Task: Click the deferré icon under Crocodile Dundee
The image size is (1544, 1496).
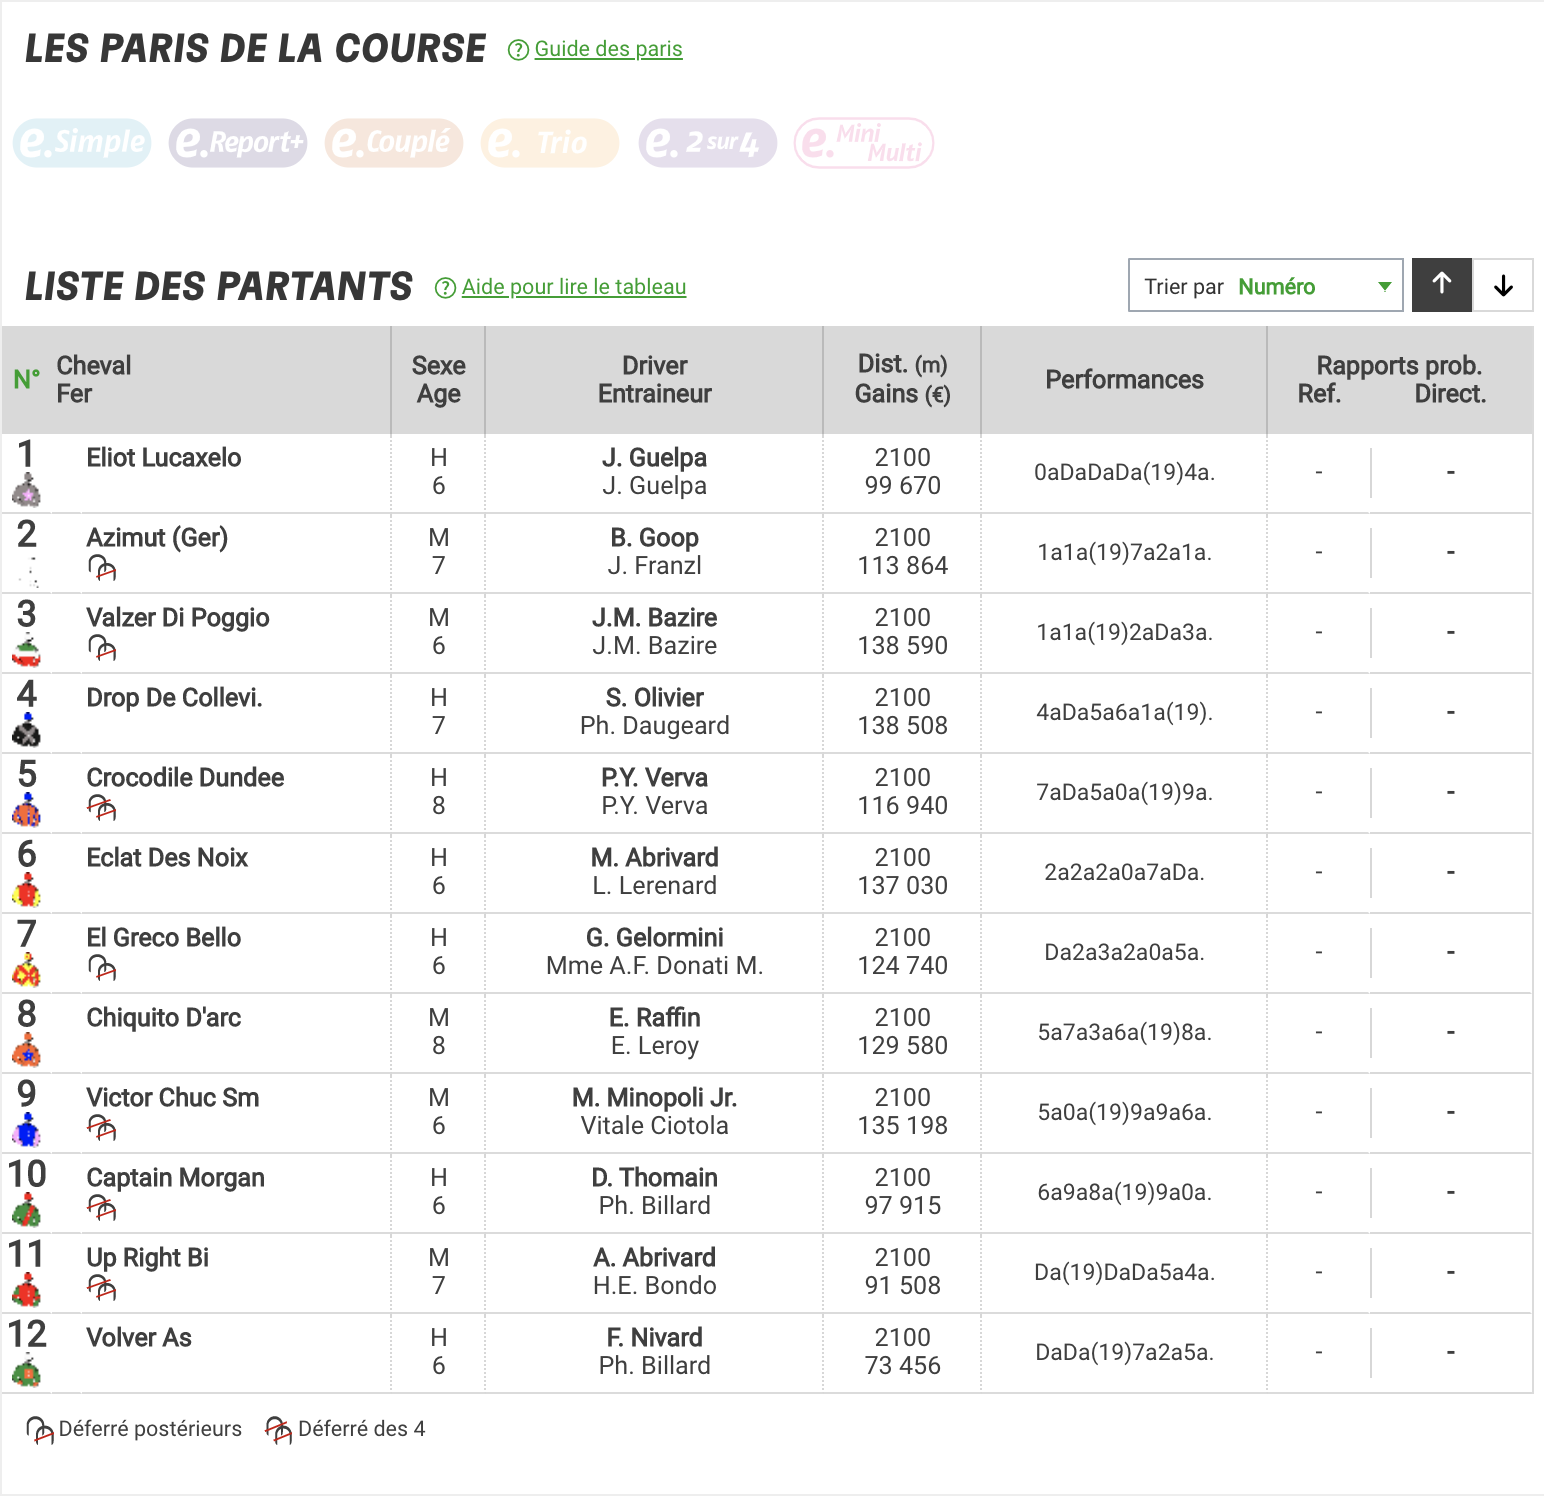Action: tap(102, 808)
